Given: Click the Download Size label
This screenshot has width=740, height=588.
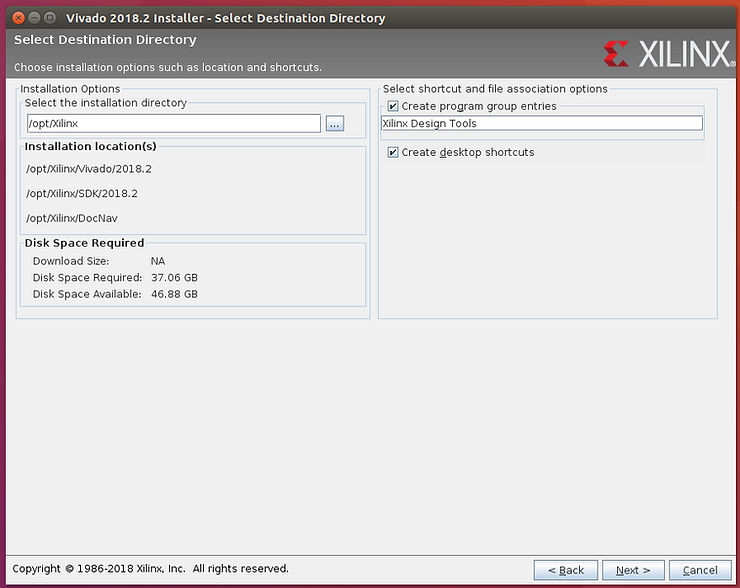Looking at the screenshot, I should coord(71,261).
